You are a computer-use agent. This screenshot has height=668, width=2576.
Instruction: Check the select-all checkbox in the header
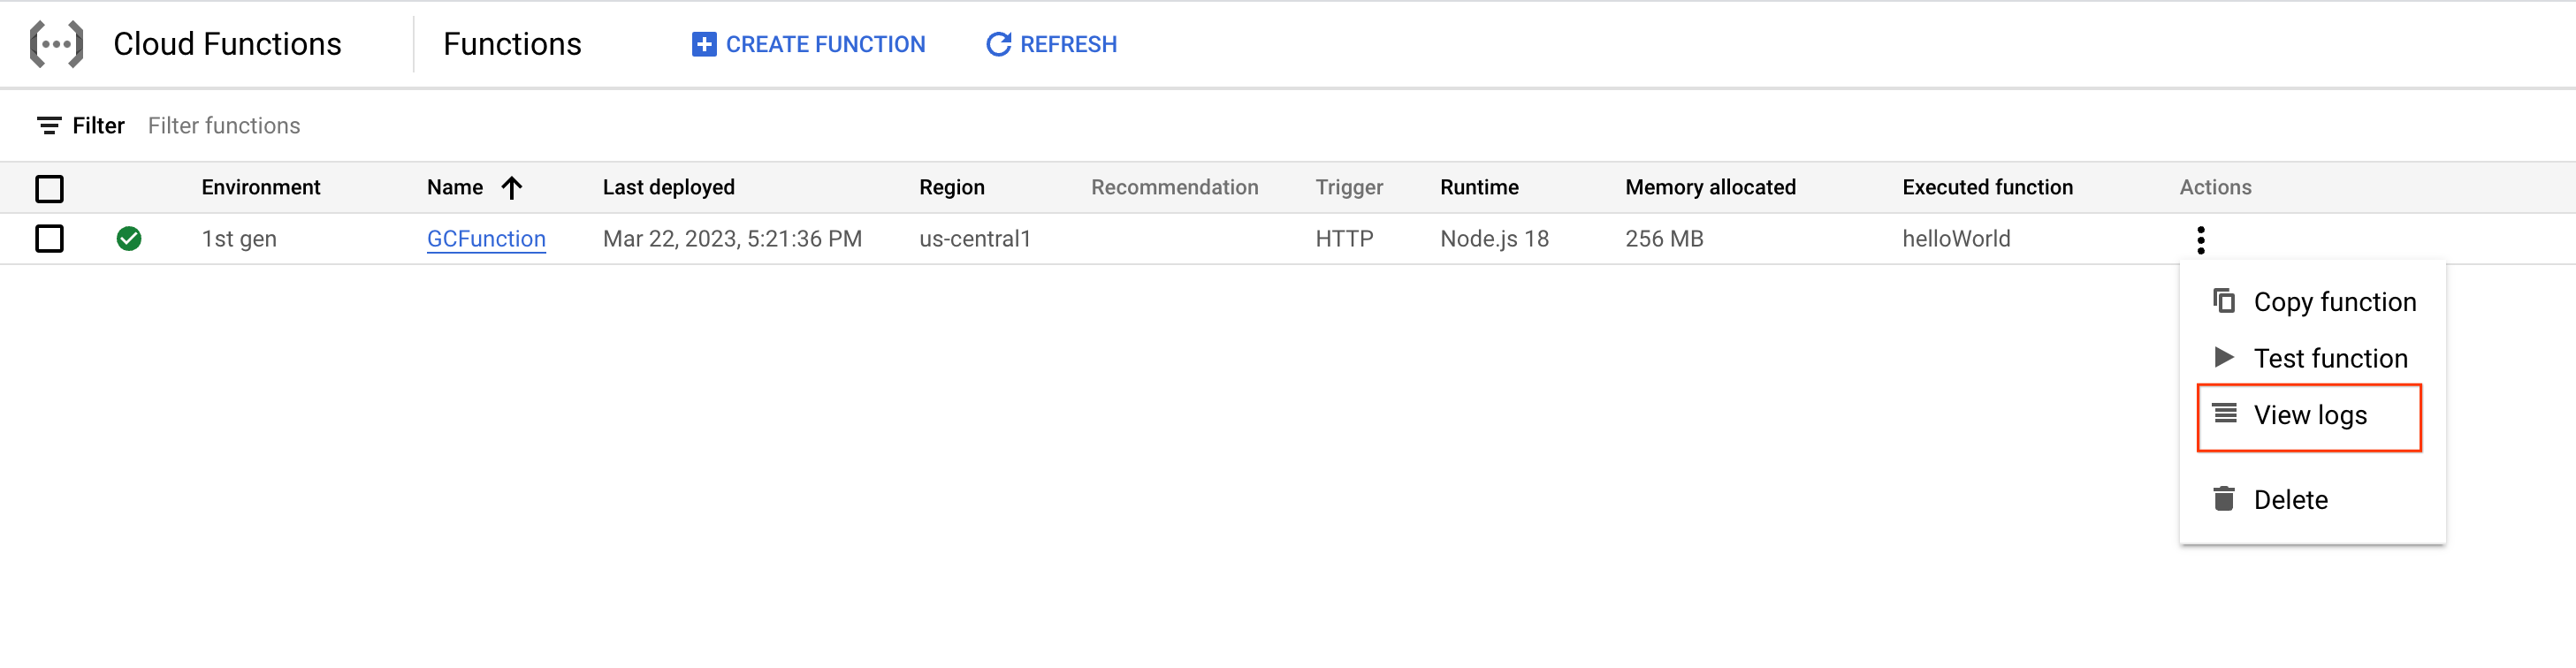click(x=49, y=187)
